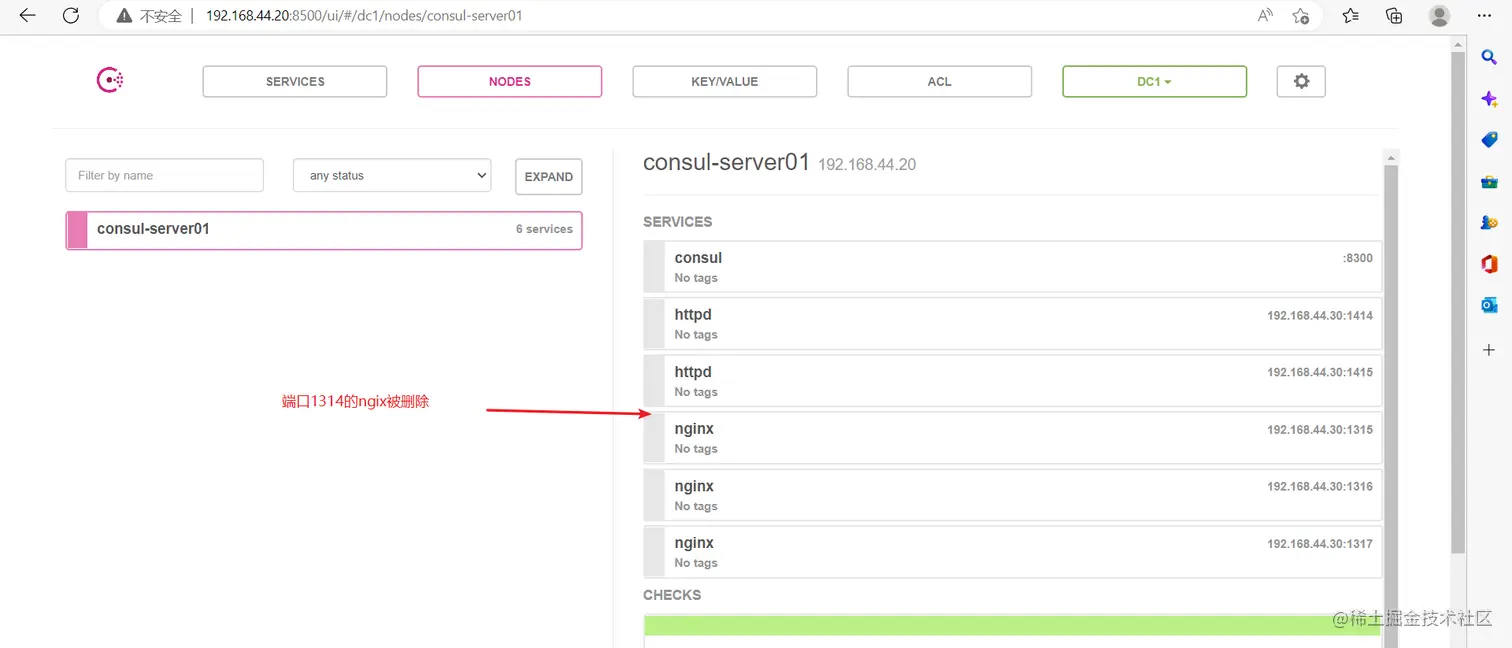Click the 6 services count label
The width and height of the screenshot is (1512, 648).
tap(544, 229)
